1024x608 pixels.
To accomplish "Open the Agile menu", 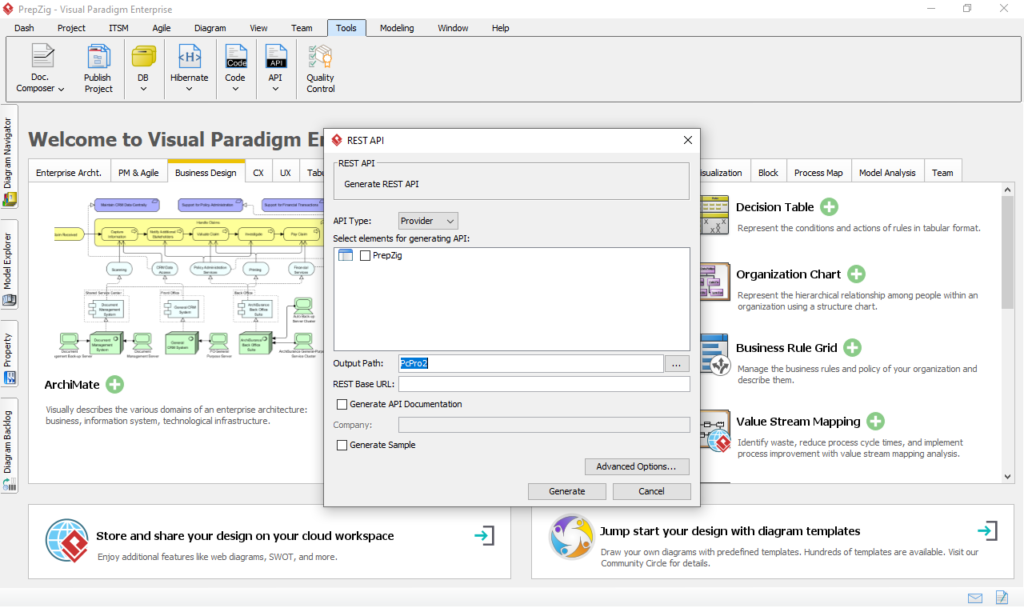I will tap(161, 28).
